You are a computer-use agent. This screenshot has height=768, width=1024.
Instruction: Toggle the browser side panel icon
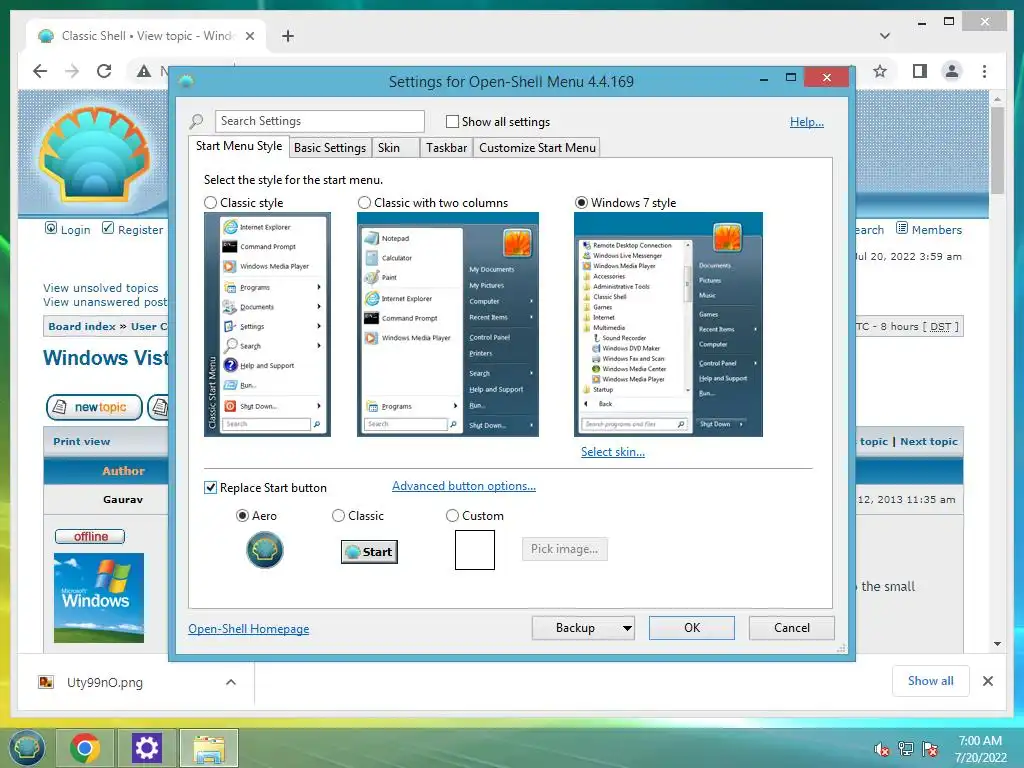click(920, 71)
